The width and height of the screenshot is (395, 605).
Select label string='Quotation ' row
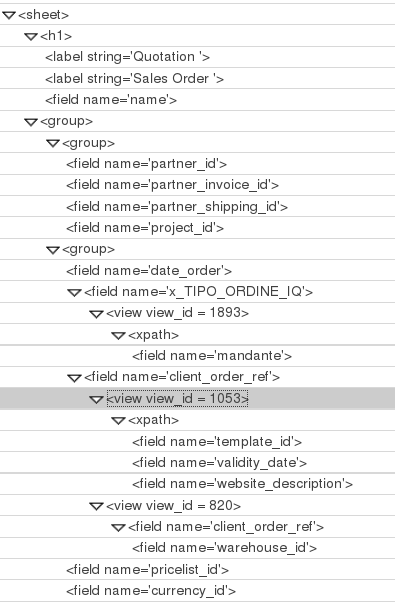coord(198,57)
